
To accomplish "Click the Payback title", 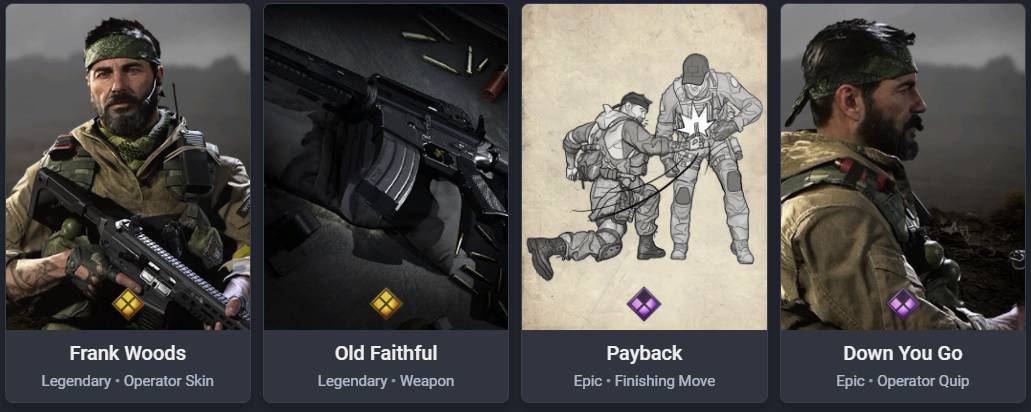I will (x=644, y=354).
